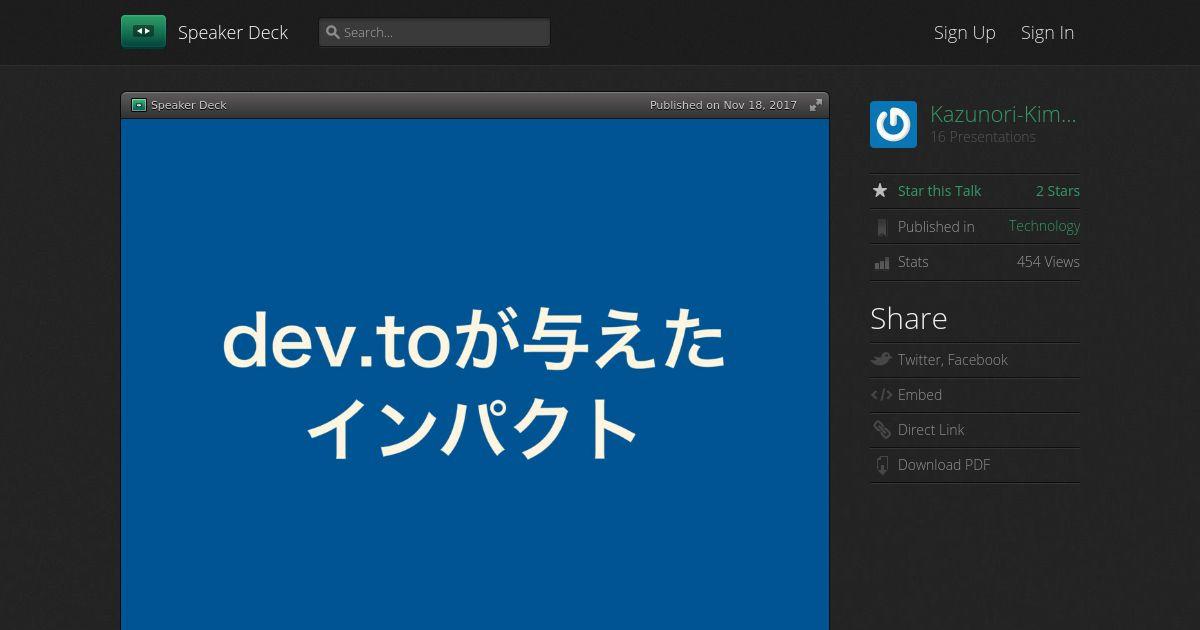
Task: Click the bar chart Stats icon
Action: [x=881, y=263]
